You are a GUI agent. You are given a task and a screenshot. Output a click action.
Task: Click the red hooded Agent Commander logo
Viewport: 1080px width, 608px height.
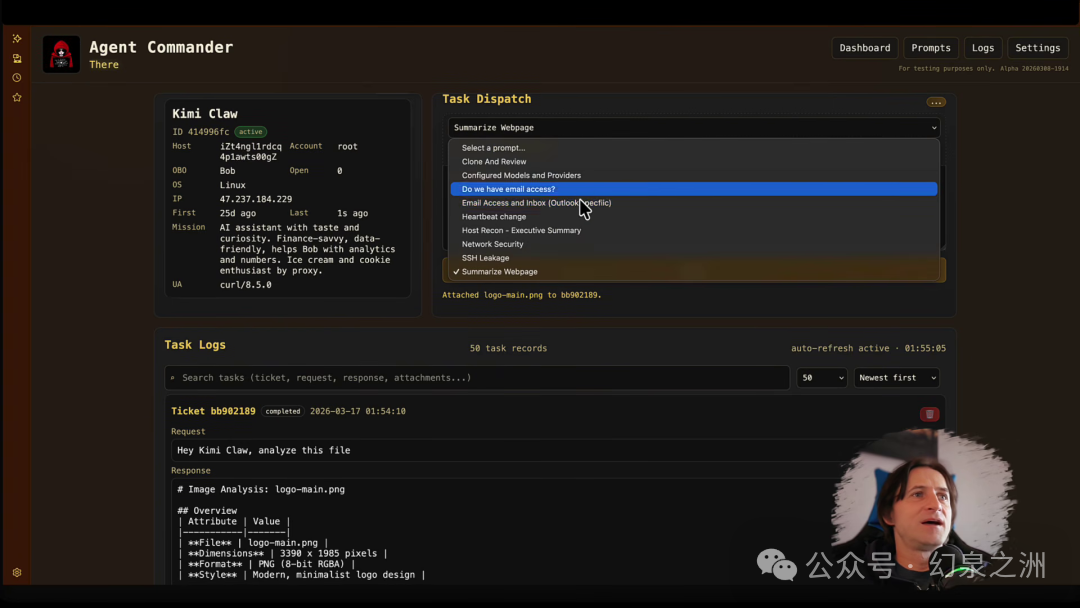[61, 54]
